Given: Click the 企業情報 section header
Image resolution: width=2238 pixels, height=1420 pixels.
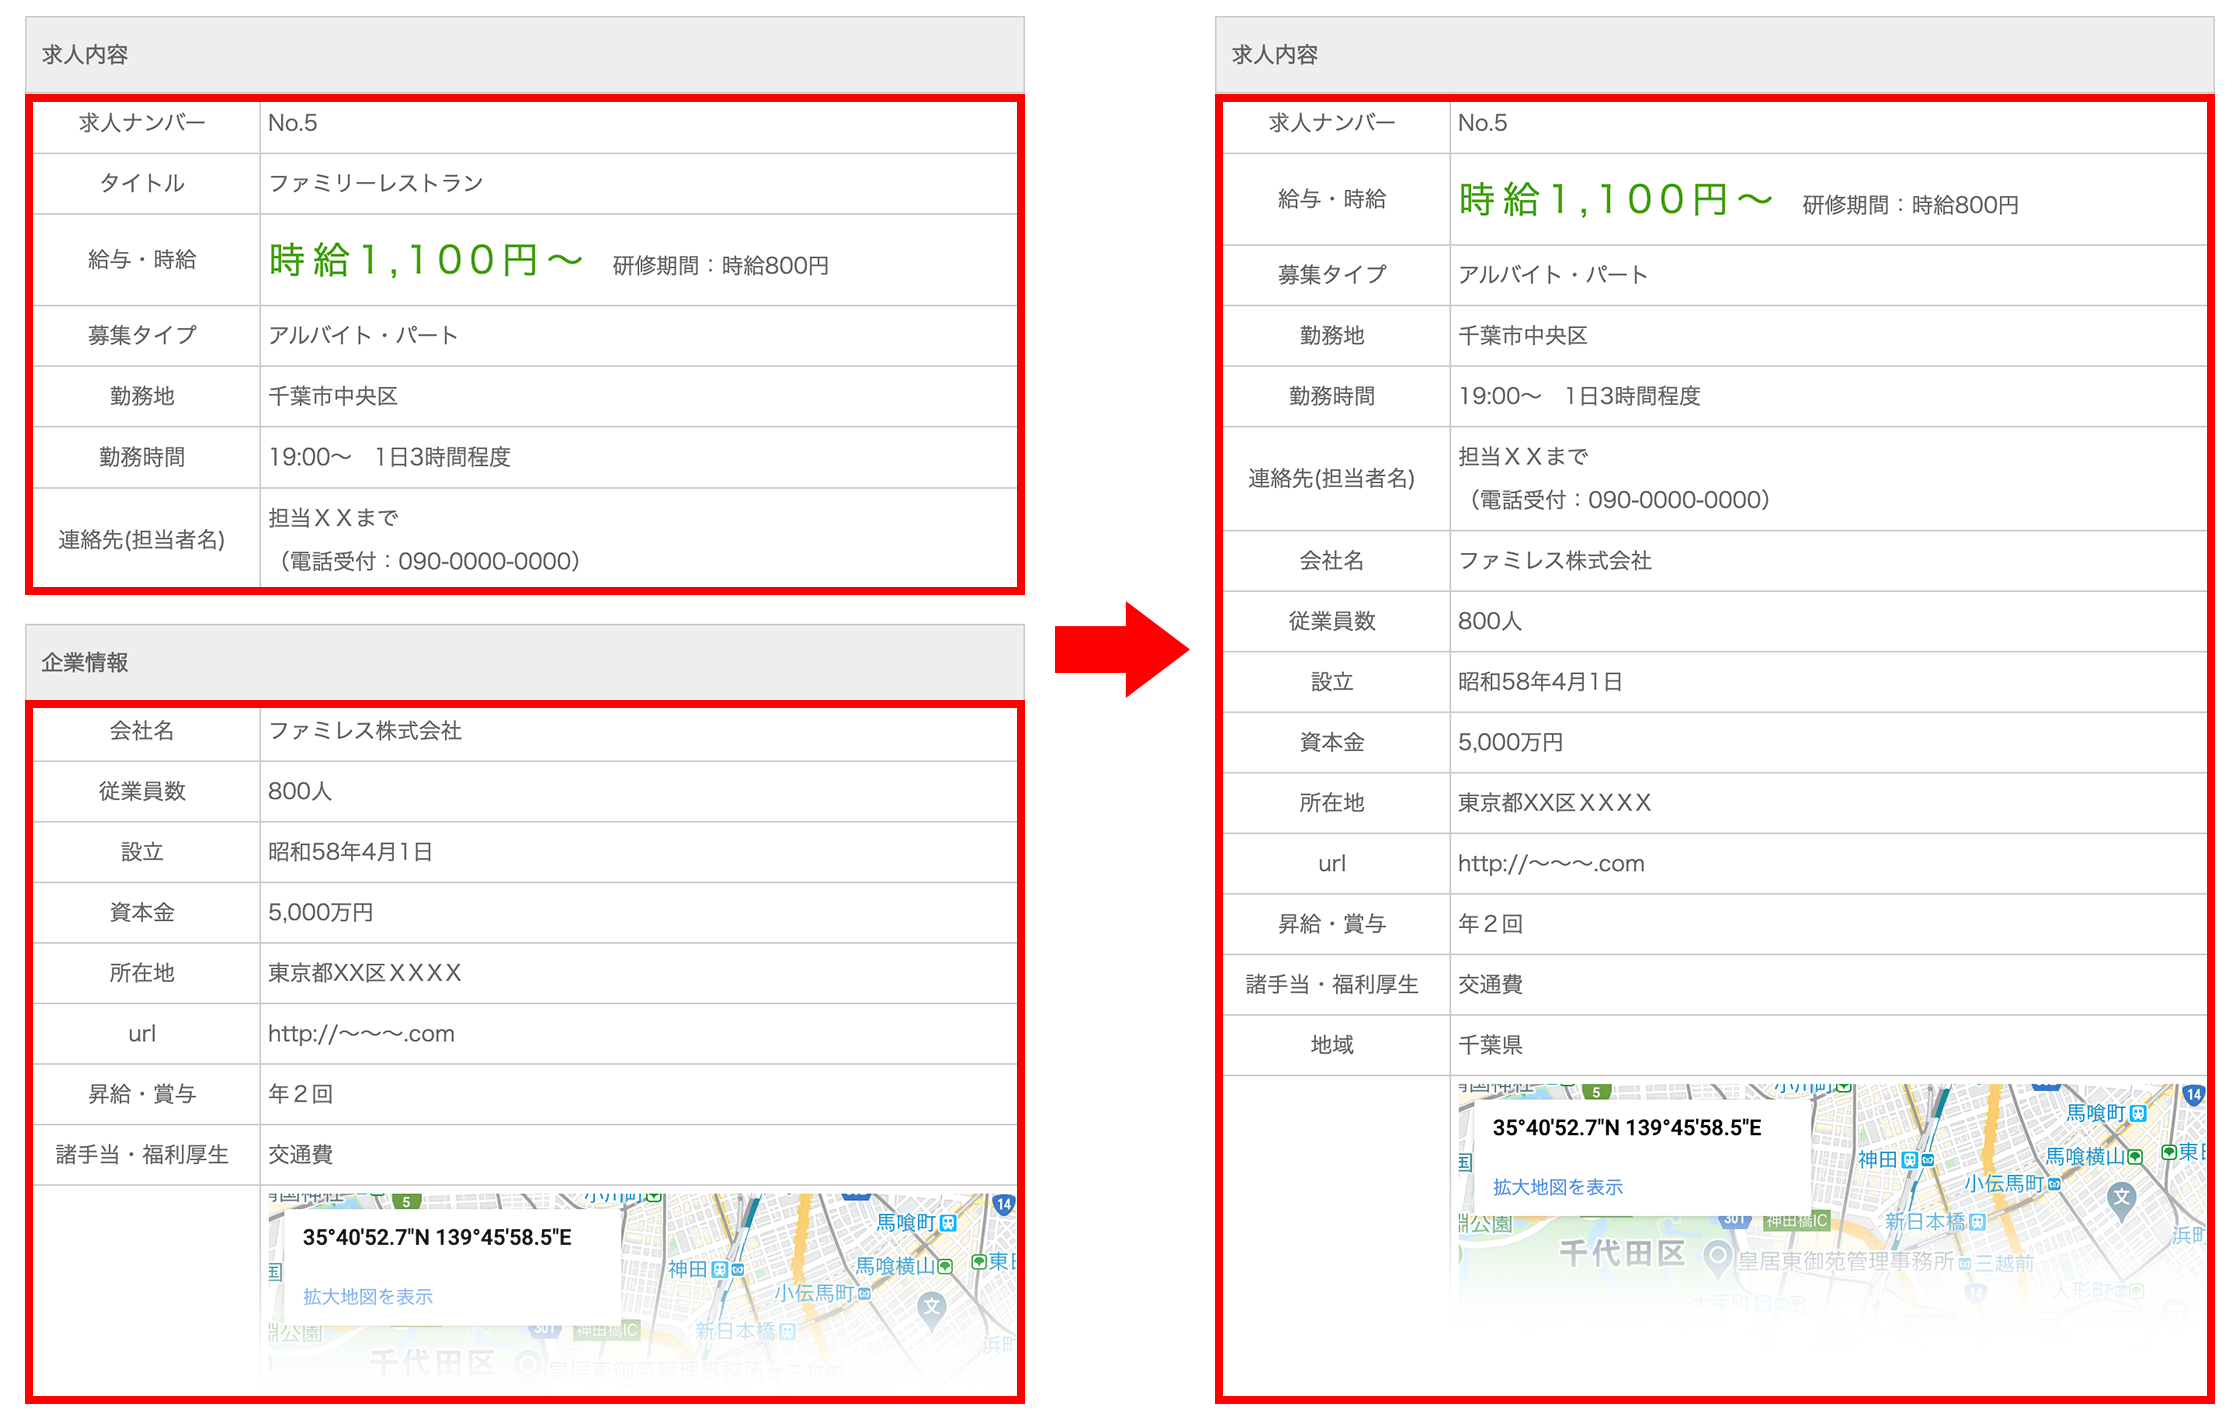Looking at the screenshot, I should (85, 662).
